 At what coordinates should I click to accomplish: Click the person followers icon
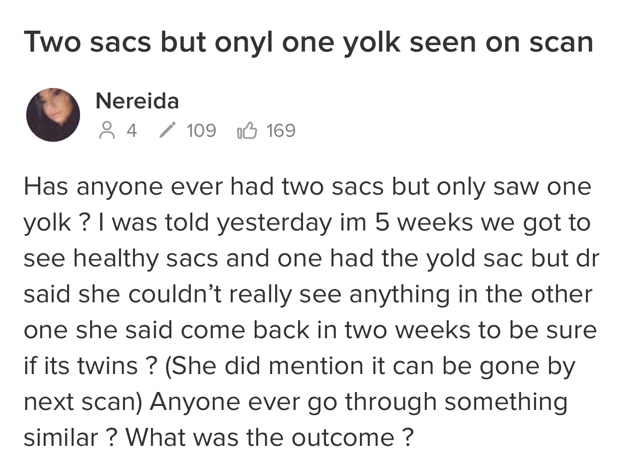coord(107,130)
